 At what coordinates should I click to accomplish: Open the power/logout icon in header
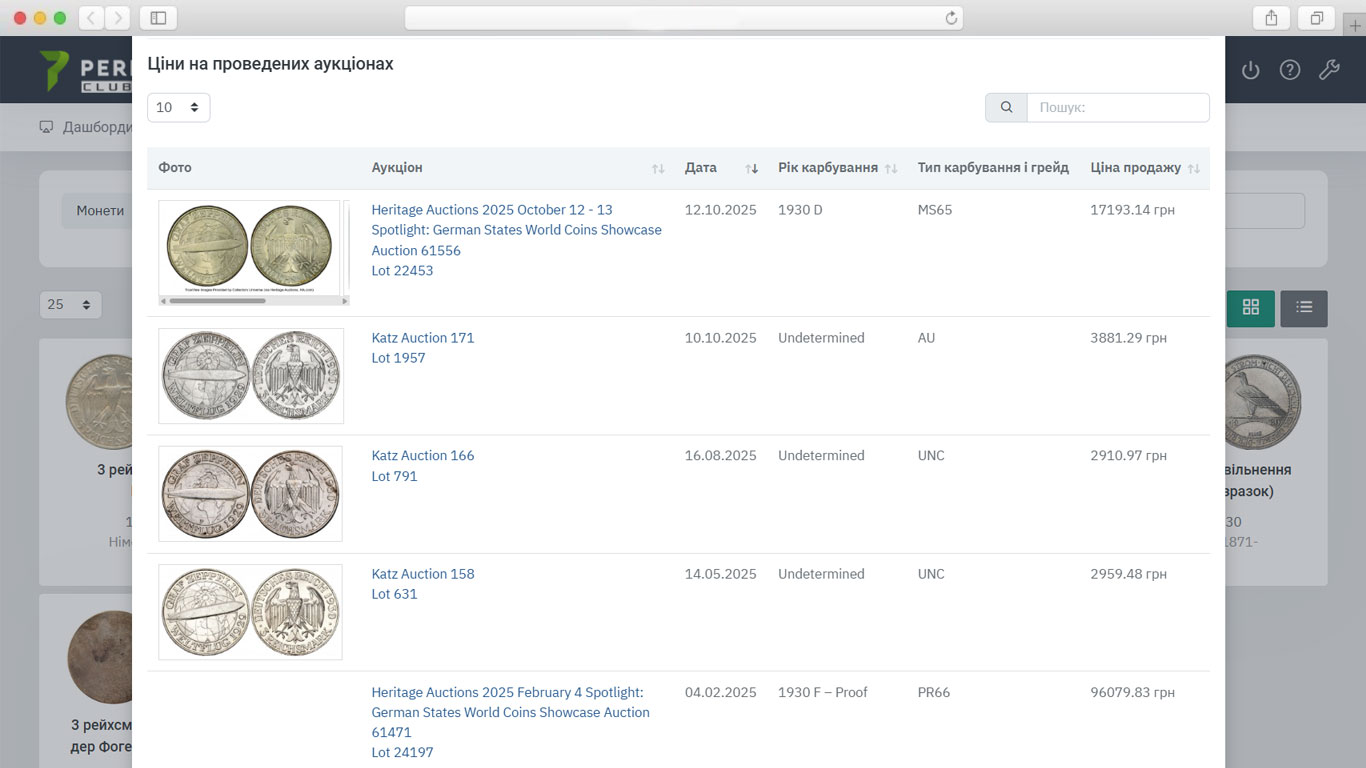pyautogui.click(x=1250, y=70)
